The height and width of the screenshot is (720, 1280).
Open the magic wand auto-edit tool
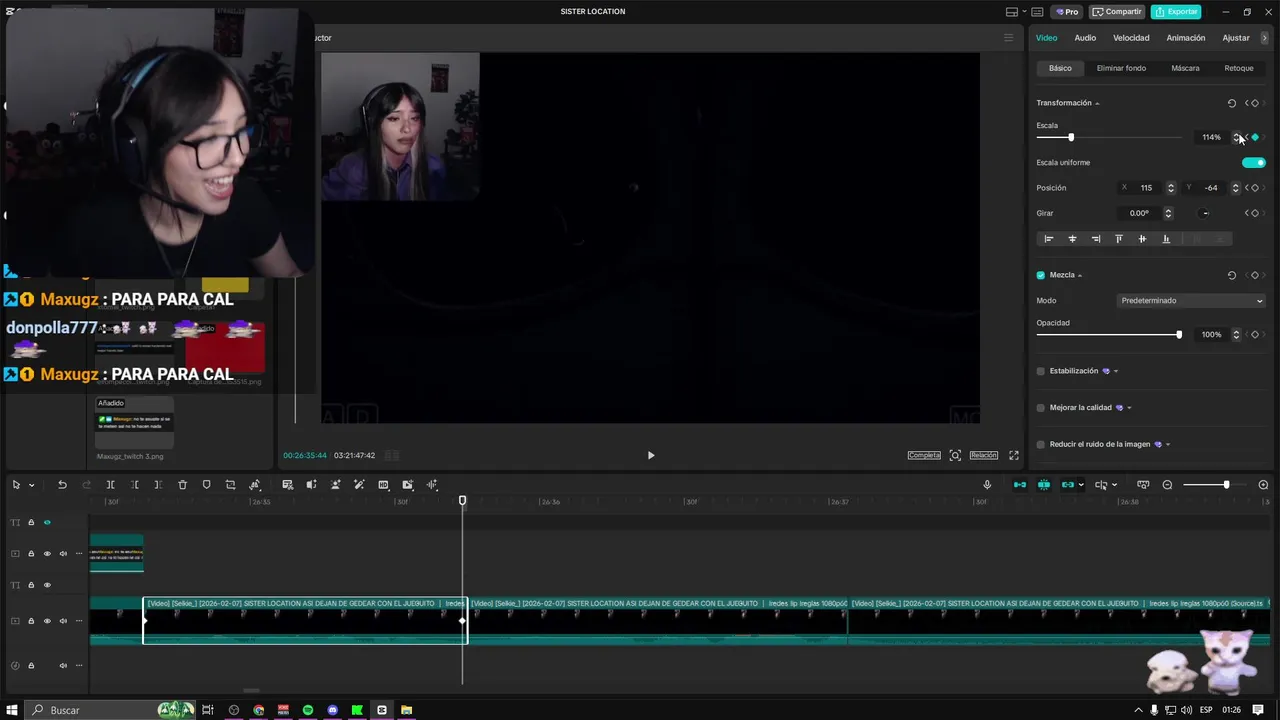(x=359, y=485)
